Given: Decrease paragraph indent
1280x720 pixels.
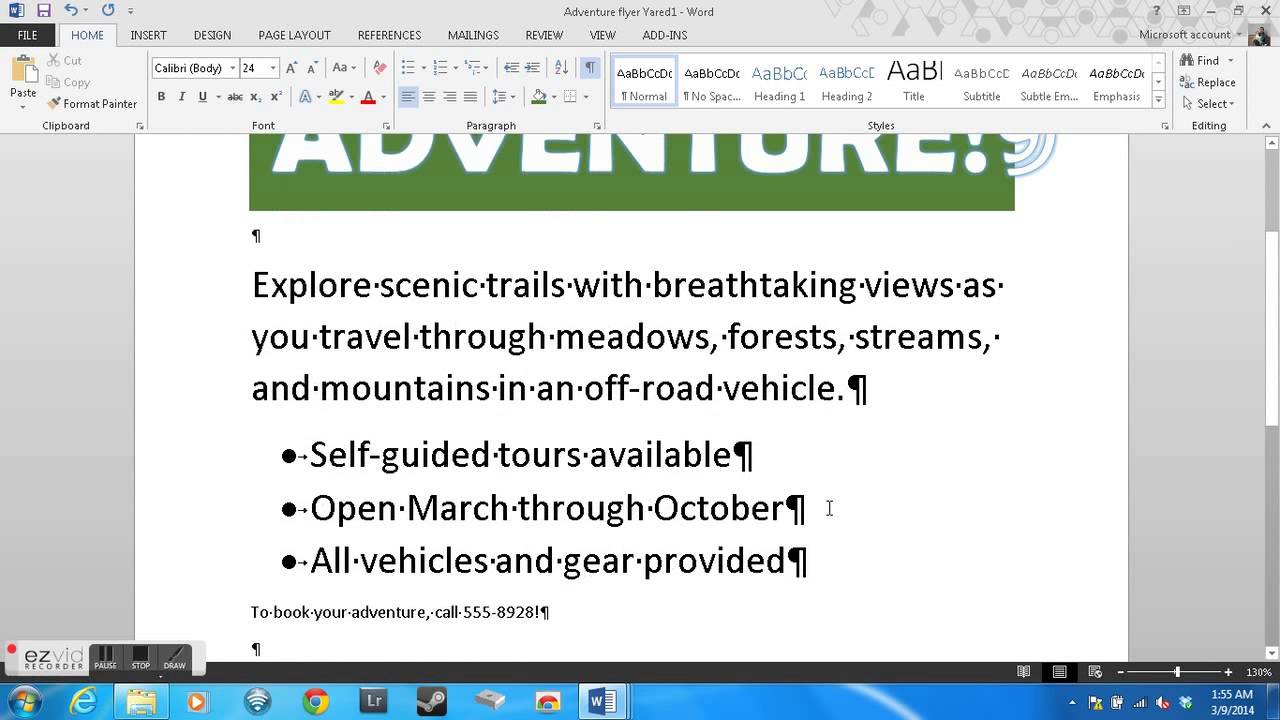Looking at the screenshot, I should 511,68.
